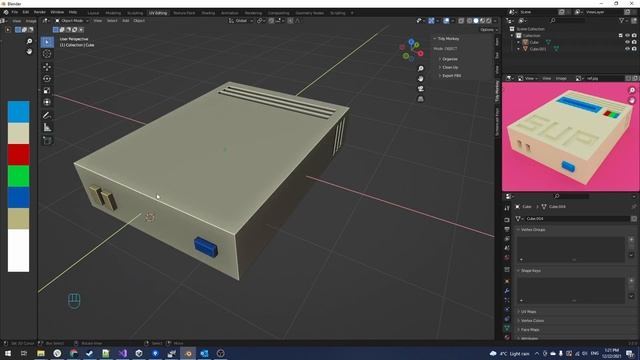The height and width of the screenshot is (360, 640).
Task: Toggle visibility eye of Cube in outliner
Action: [627, 42]
